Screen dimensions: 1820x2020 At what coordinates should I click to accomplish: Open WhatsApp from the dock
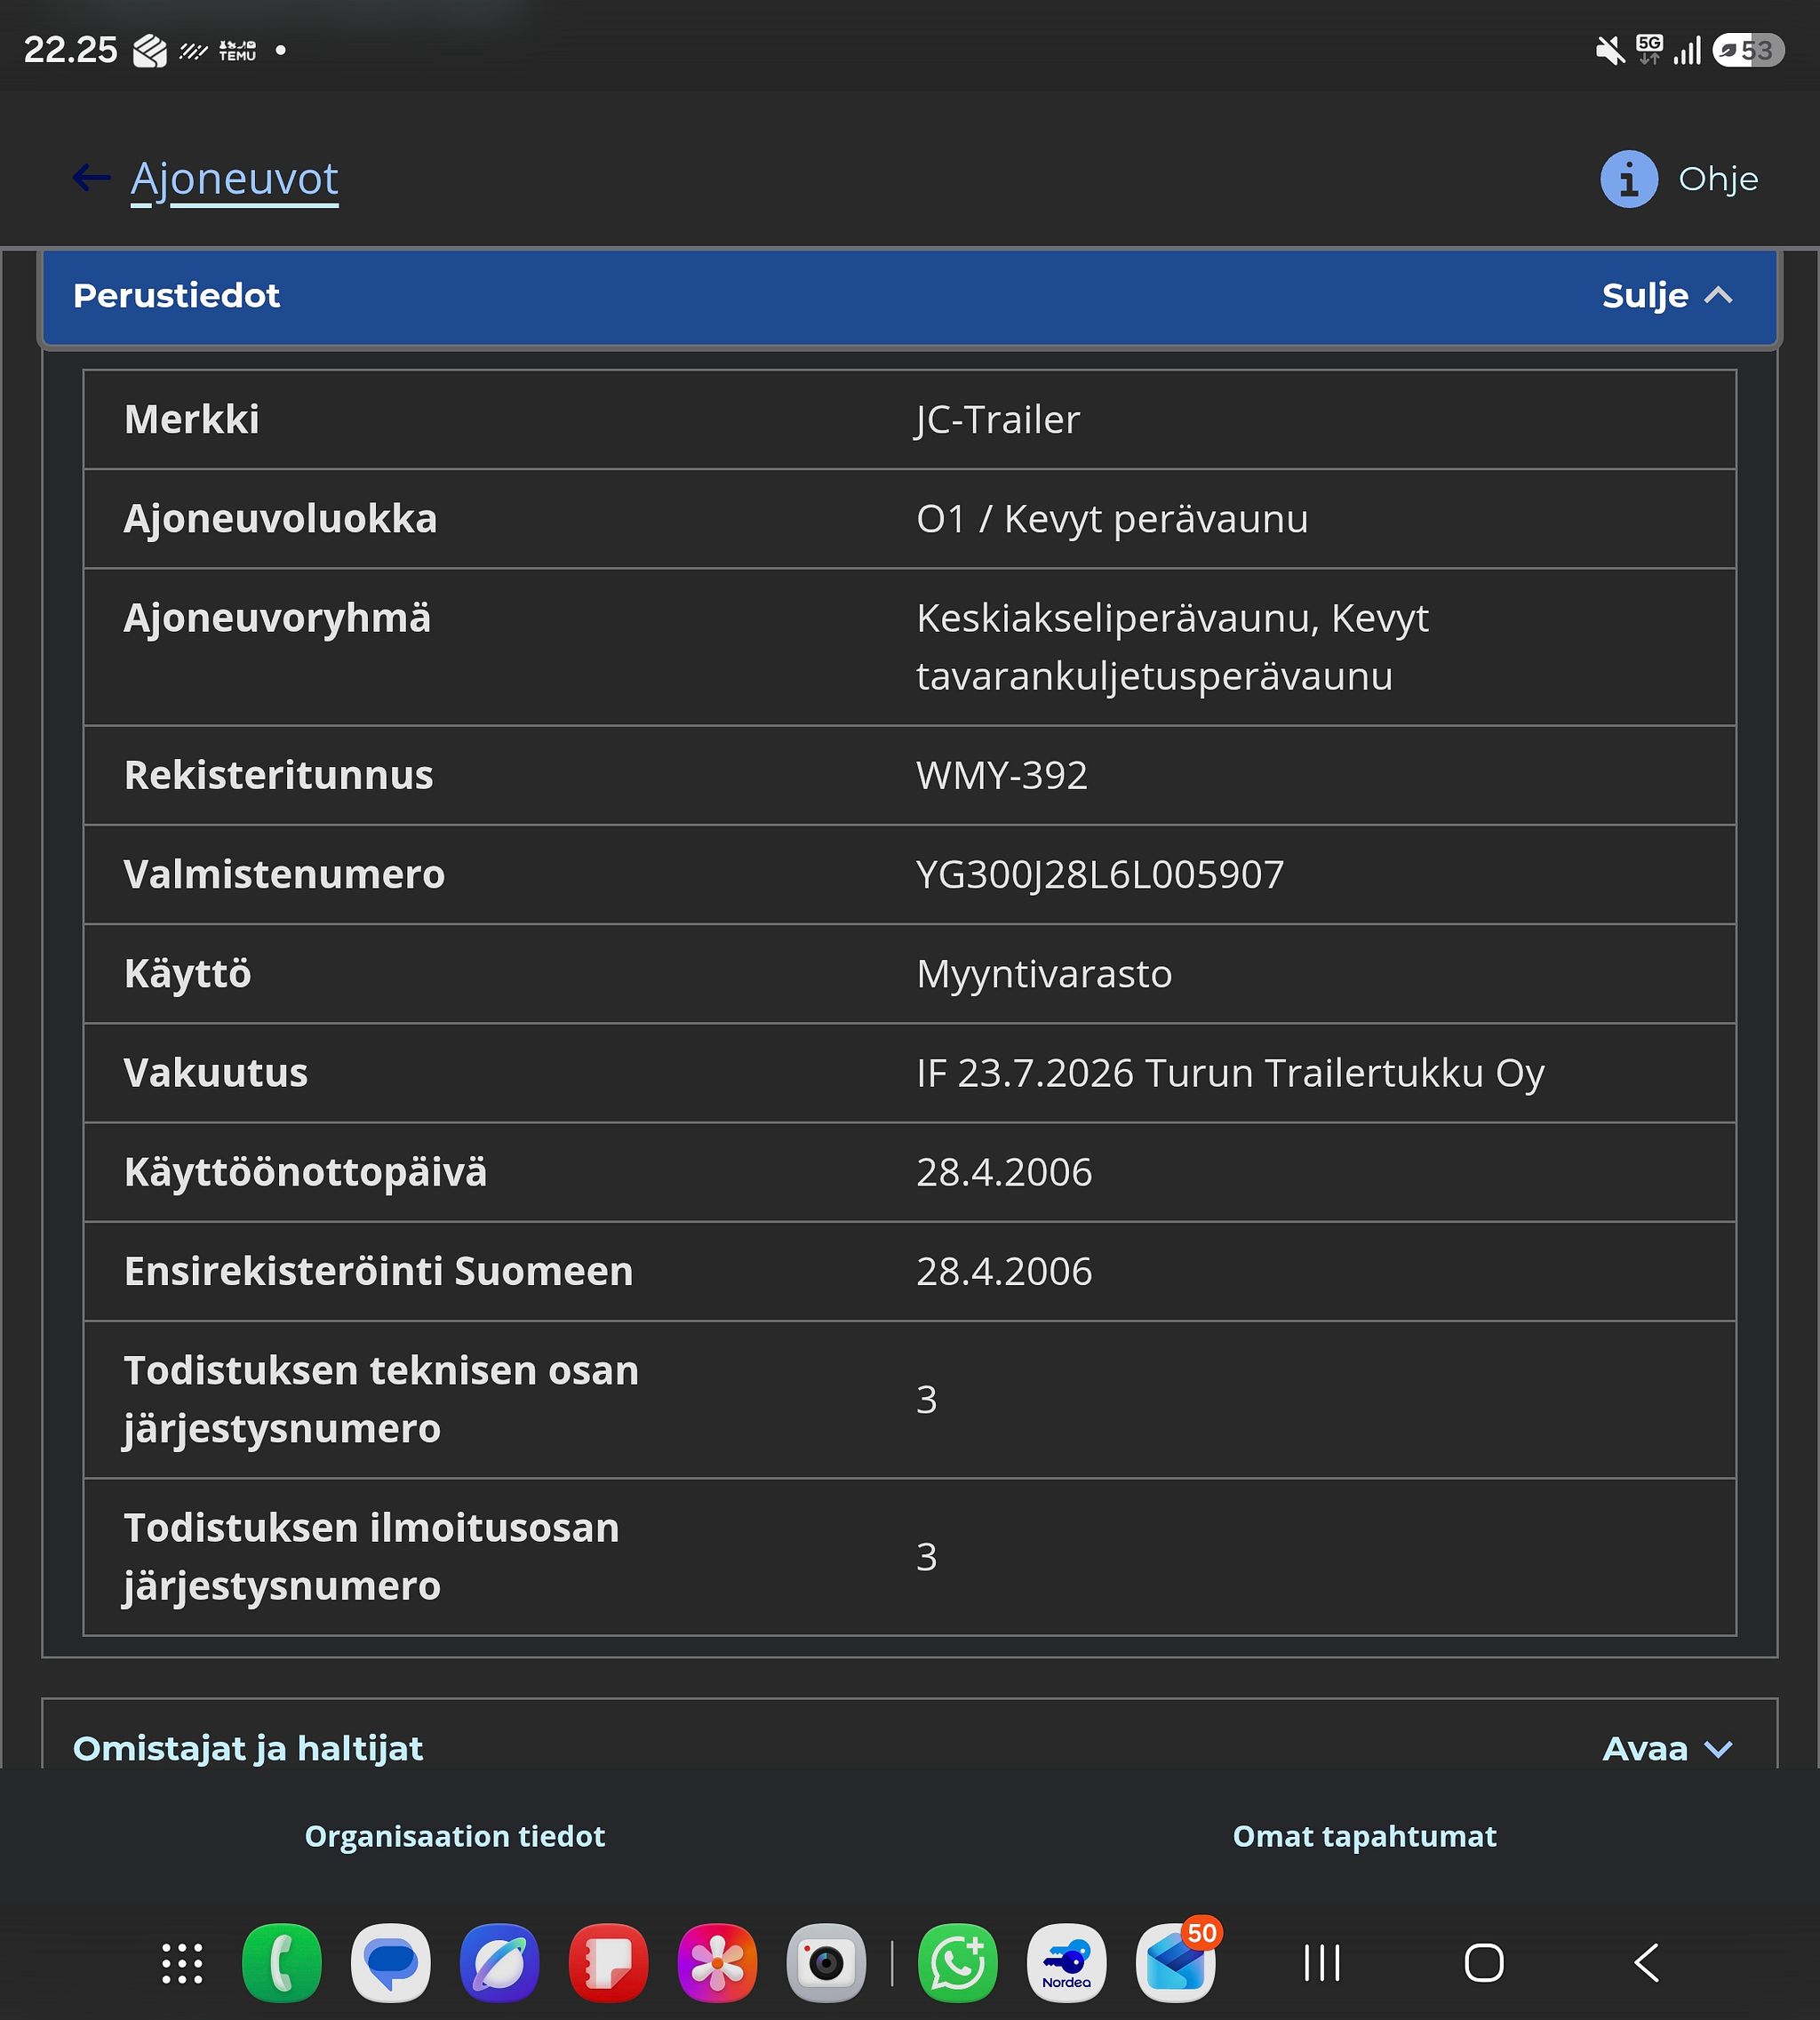[958, 1962]
